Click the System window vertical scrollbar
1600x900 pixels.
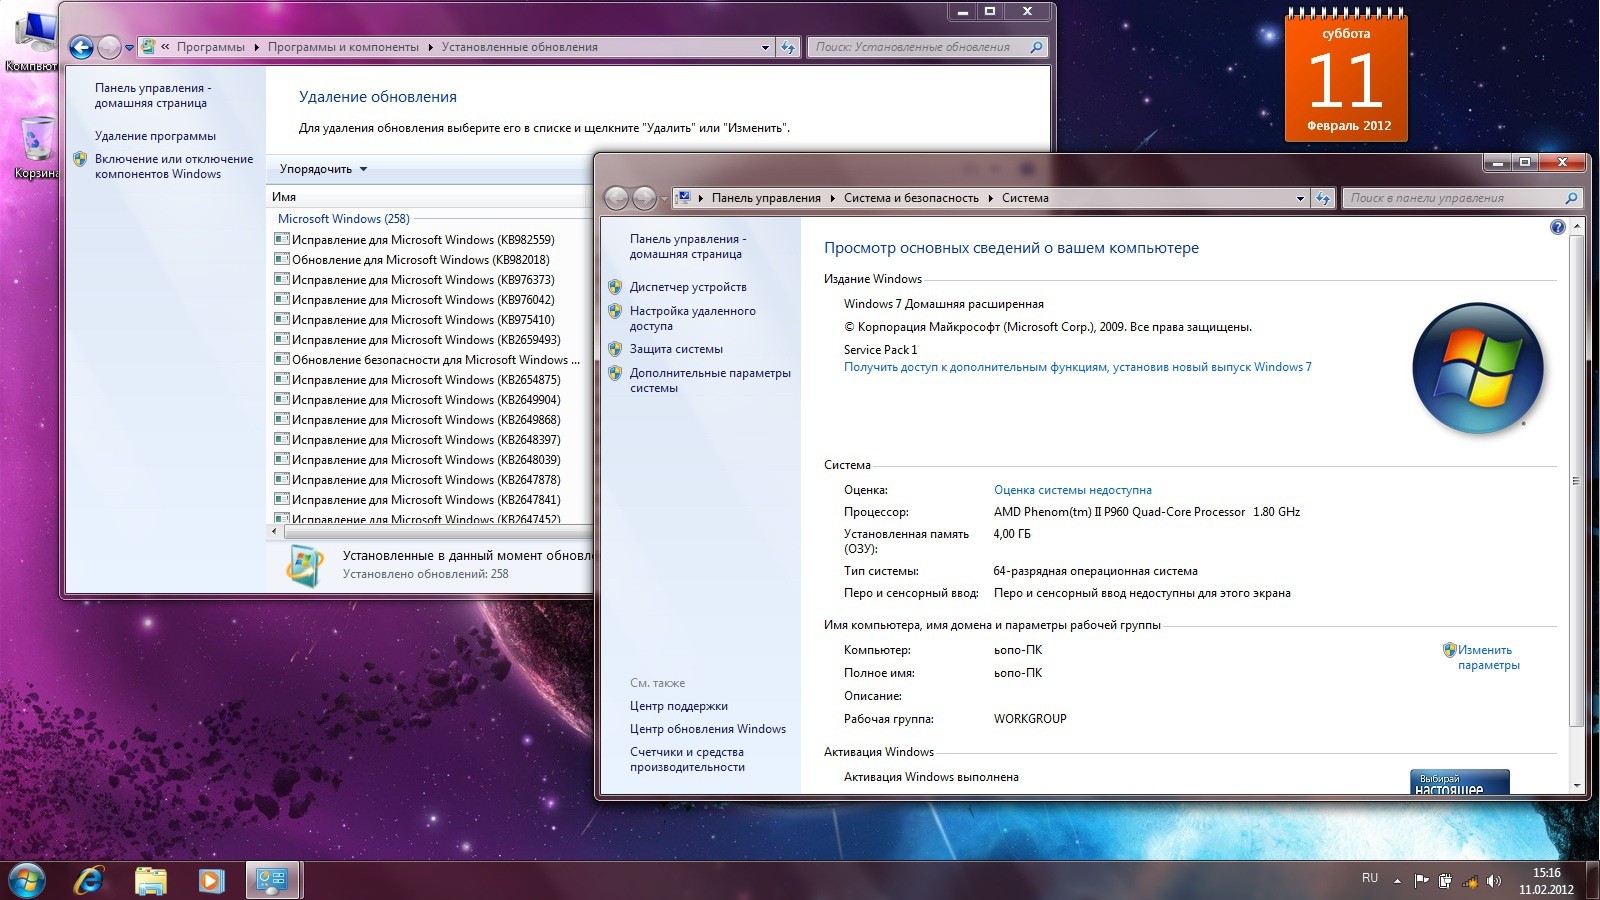point(1576,481)
